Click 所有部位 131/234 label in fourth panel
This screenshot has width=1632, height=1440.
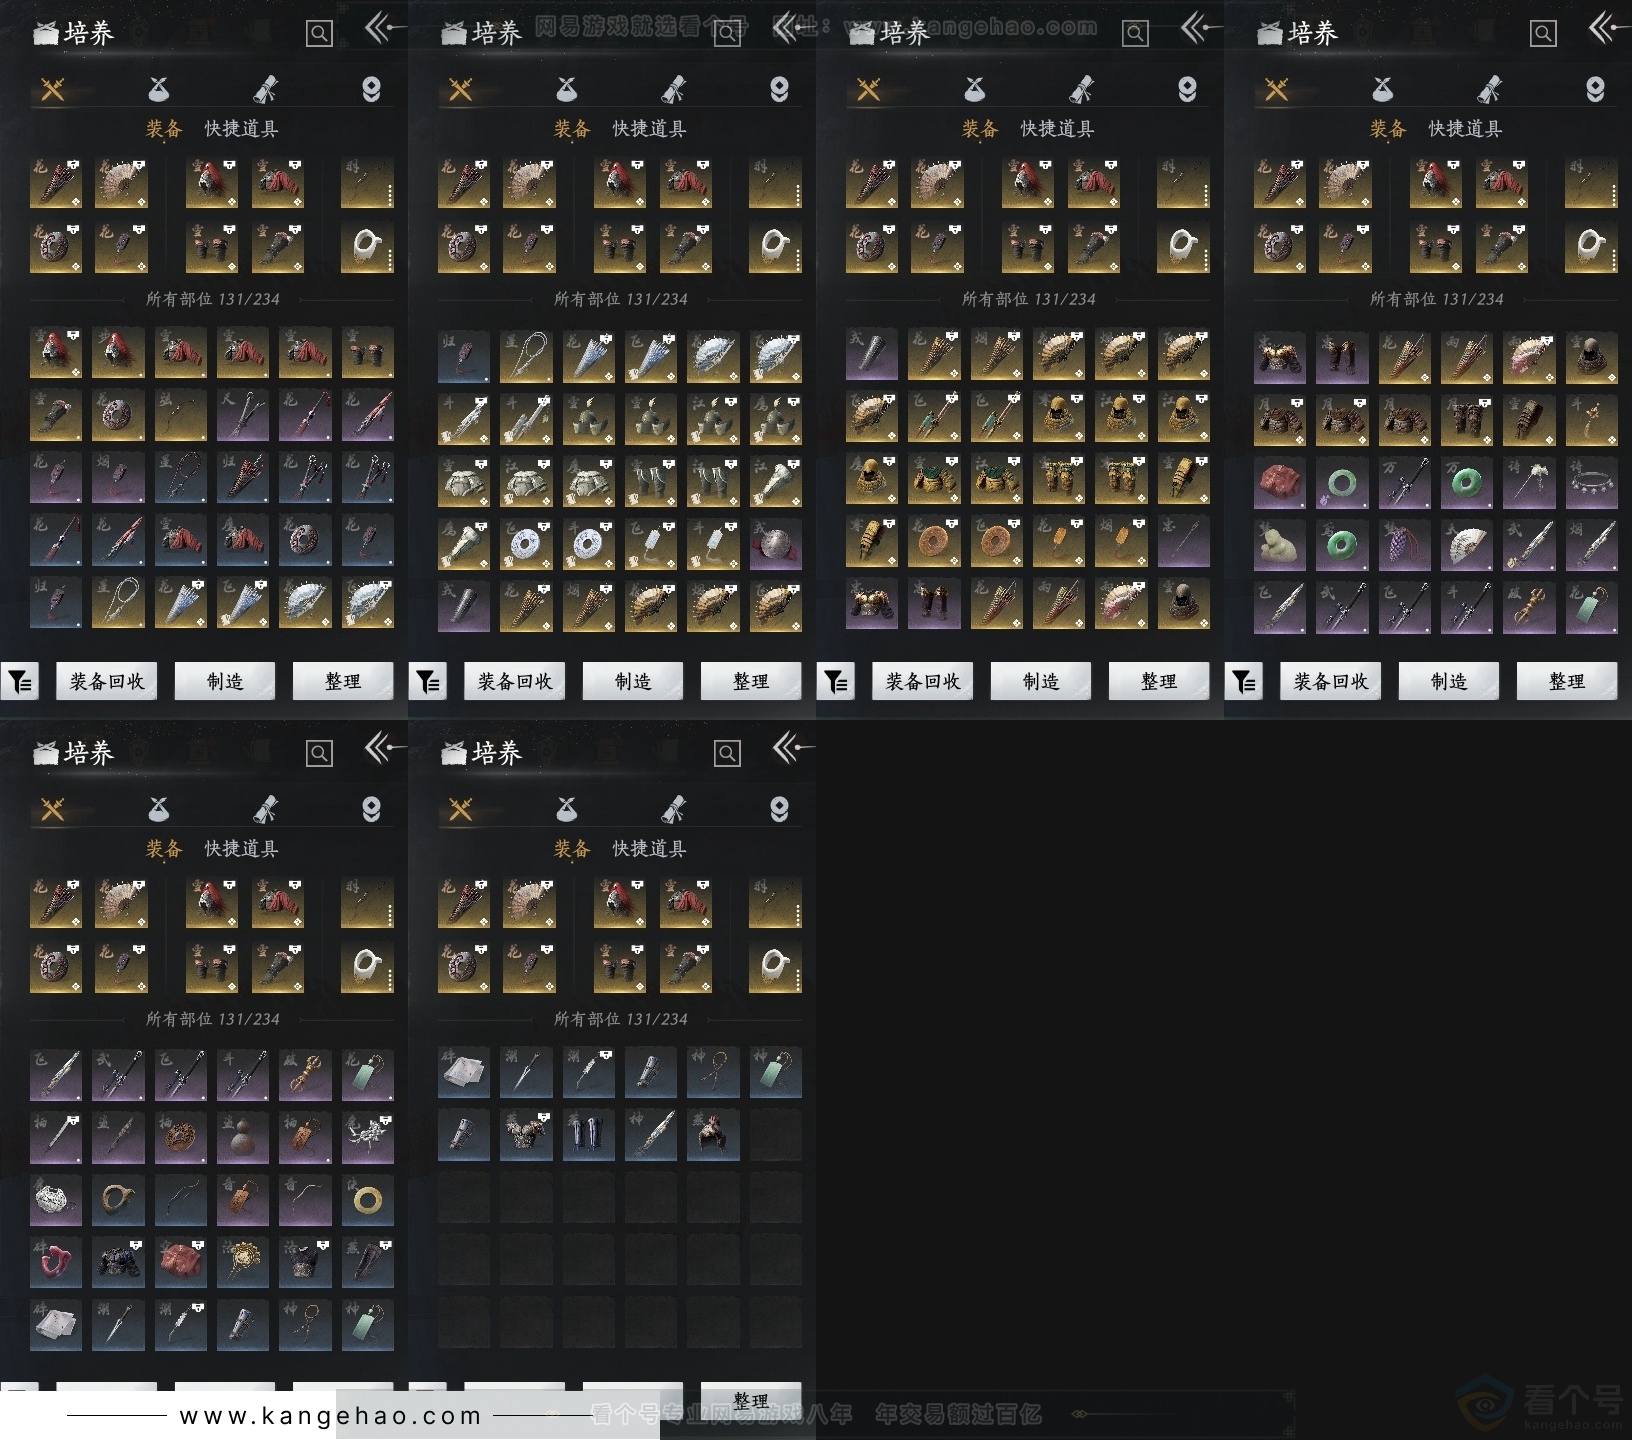1437,299
